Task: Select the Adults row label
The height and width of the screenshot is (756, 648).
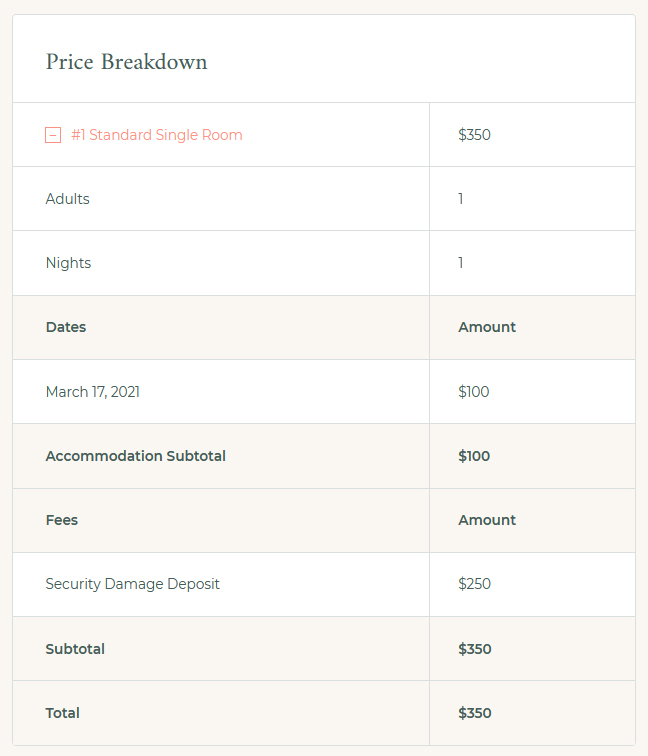Action: [x=68, y=199]
